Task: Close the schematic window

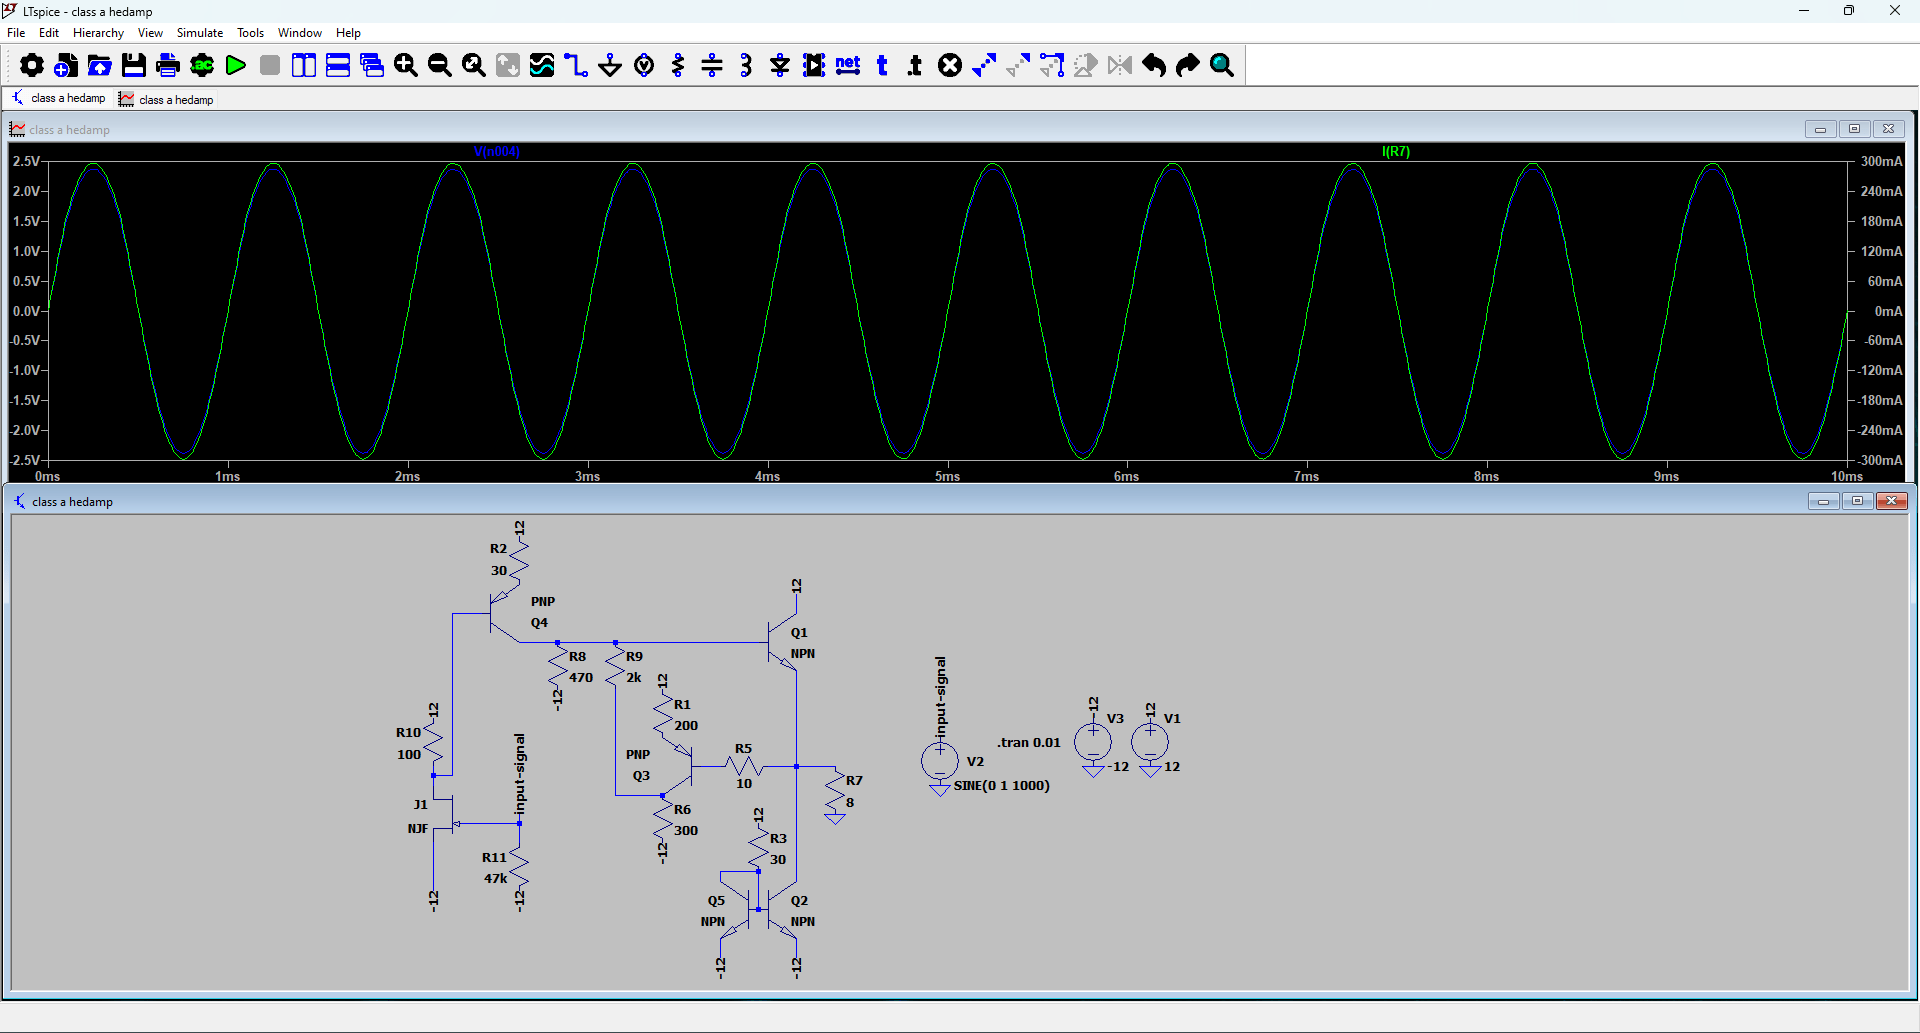Action: pos(1891,501)
